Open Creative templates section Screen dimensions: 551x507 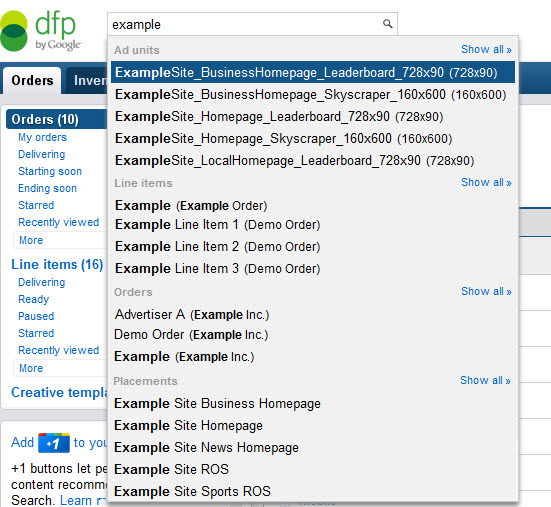click(59, 392)
